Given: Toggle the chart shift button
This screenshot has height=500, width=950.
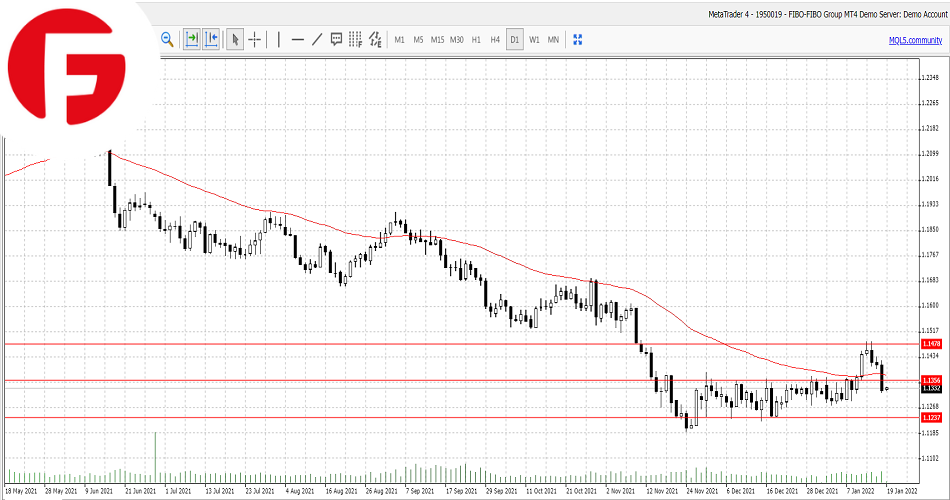Looking at the screenshot, I should (211, 39).
